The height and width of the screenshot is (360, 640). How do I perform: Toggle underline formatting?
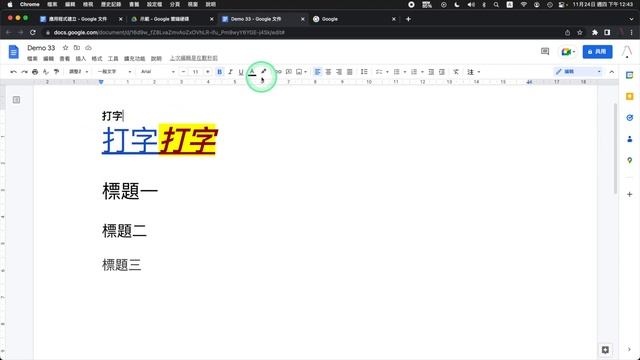click(241, 72)
